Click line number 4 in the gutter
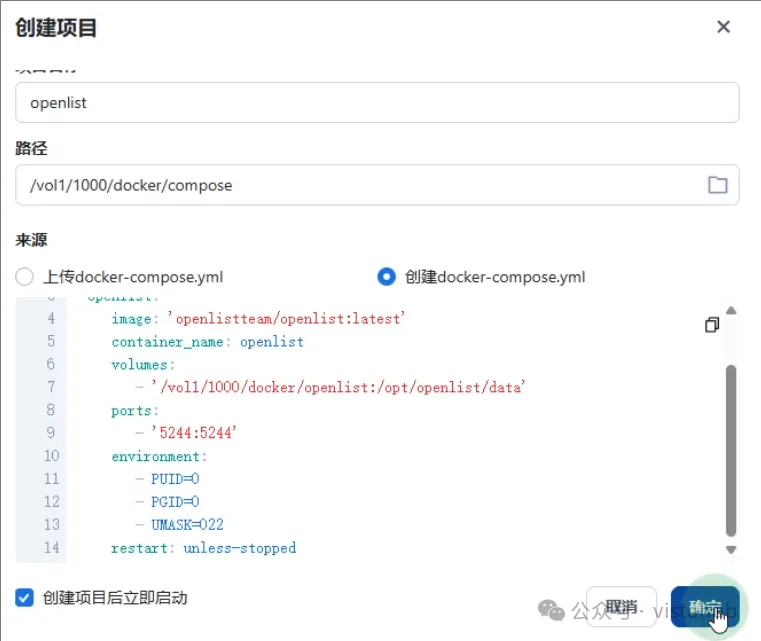761x641 pixels. [x=51, y=318]
